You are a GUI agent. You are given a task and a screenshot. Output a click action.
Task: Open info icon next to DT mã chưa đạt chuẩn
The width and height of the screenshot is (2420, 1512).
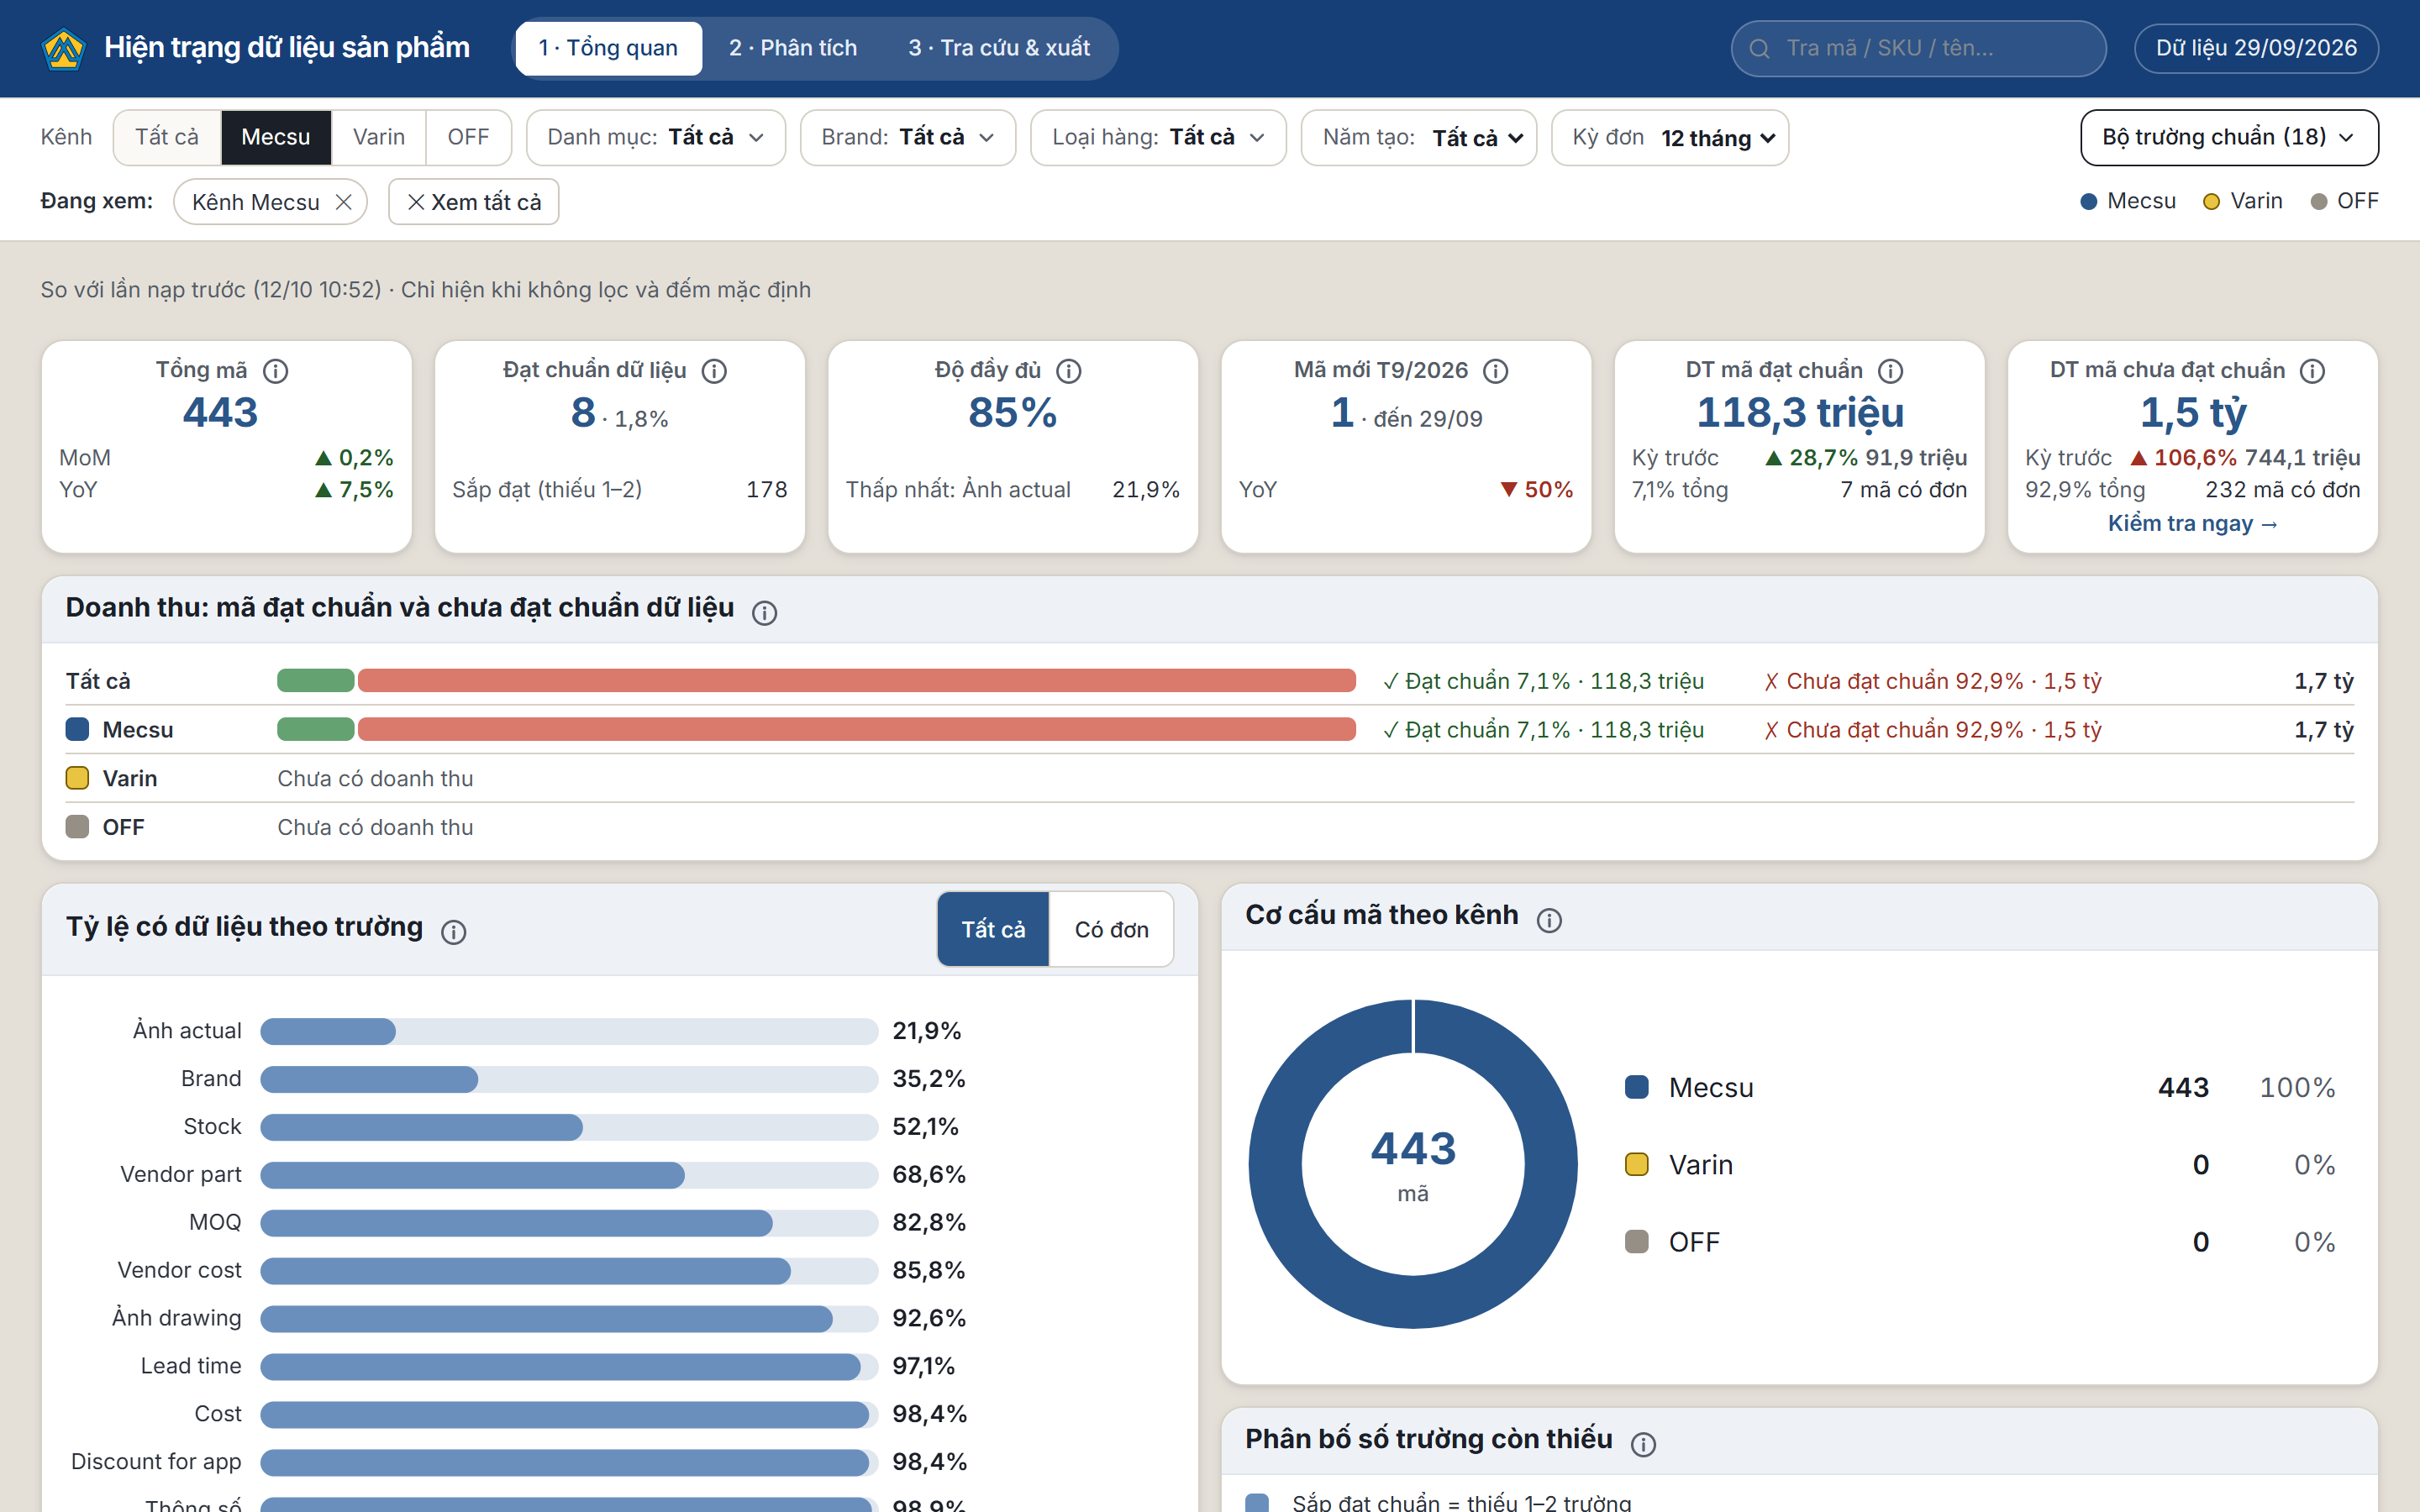coord(2312,371)
